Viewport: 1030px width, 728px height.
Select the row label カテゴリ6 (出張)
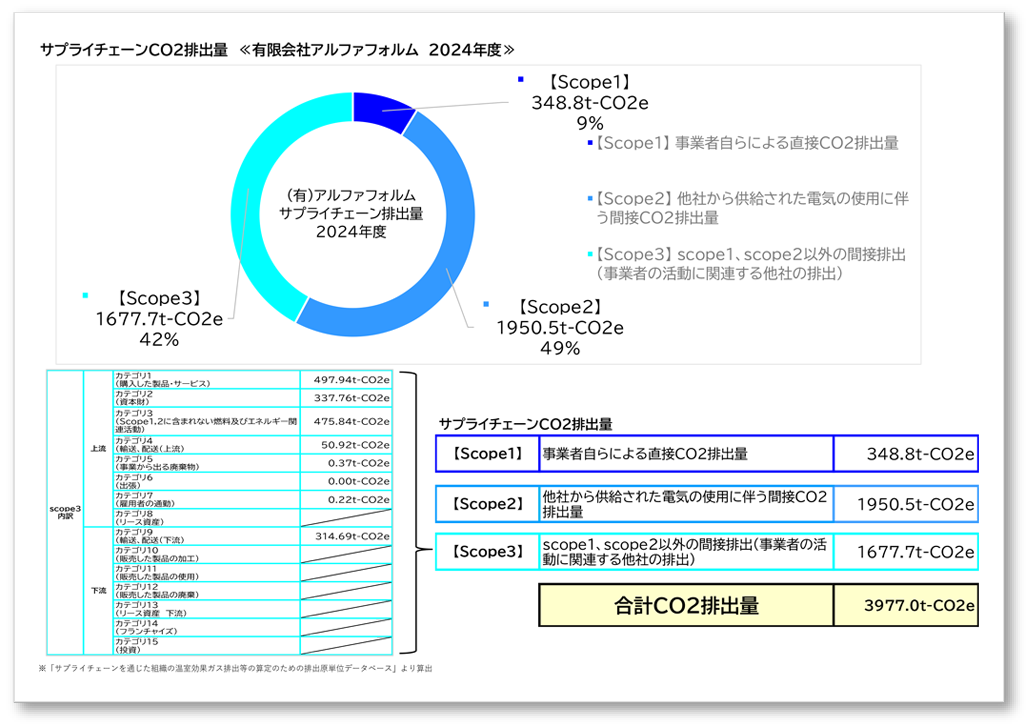[x=206, y=481]
